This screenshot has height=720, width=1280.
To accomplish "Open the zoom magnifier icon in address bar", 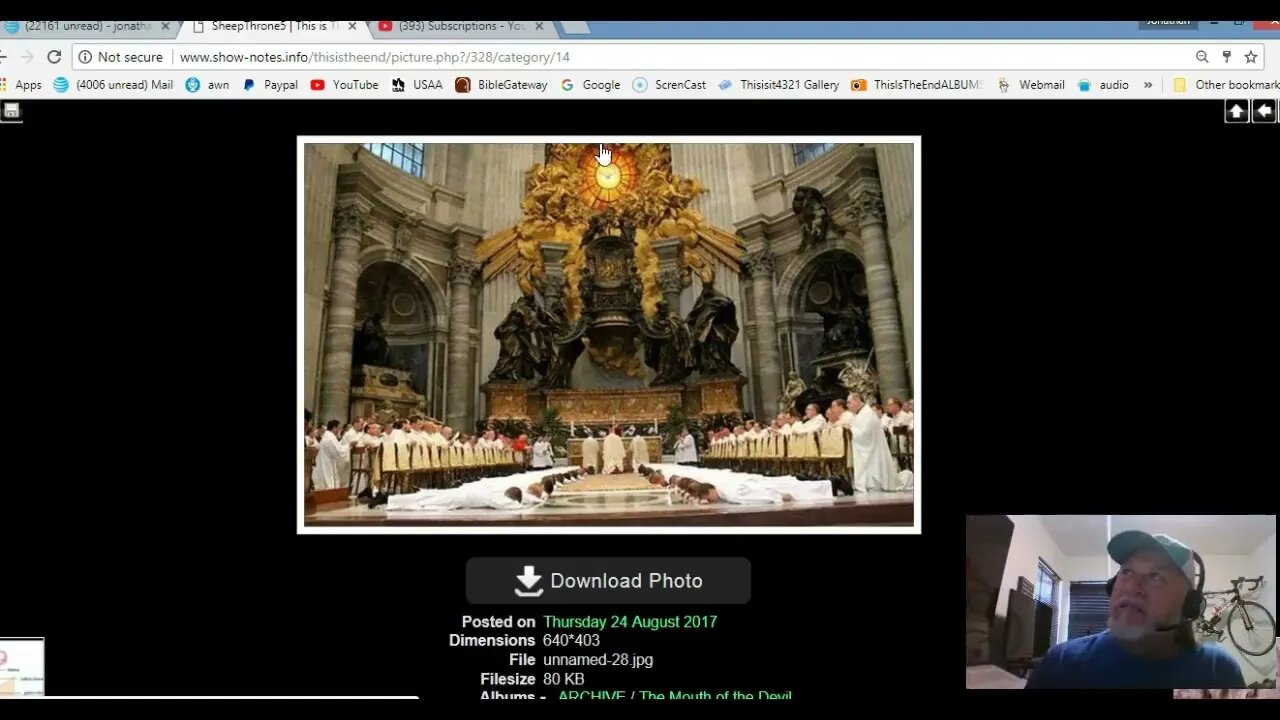I will 1202,57.
